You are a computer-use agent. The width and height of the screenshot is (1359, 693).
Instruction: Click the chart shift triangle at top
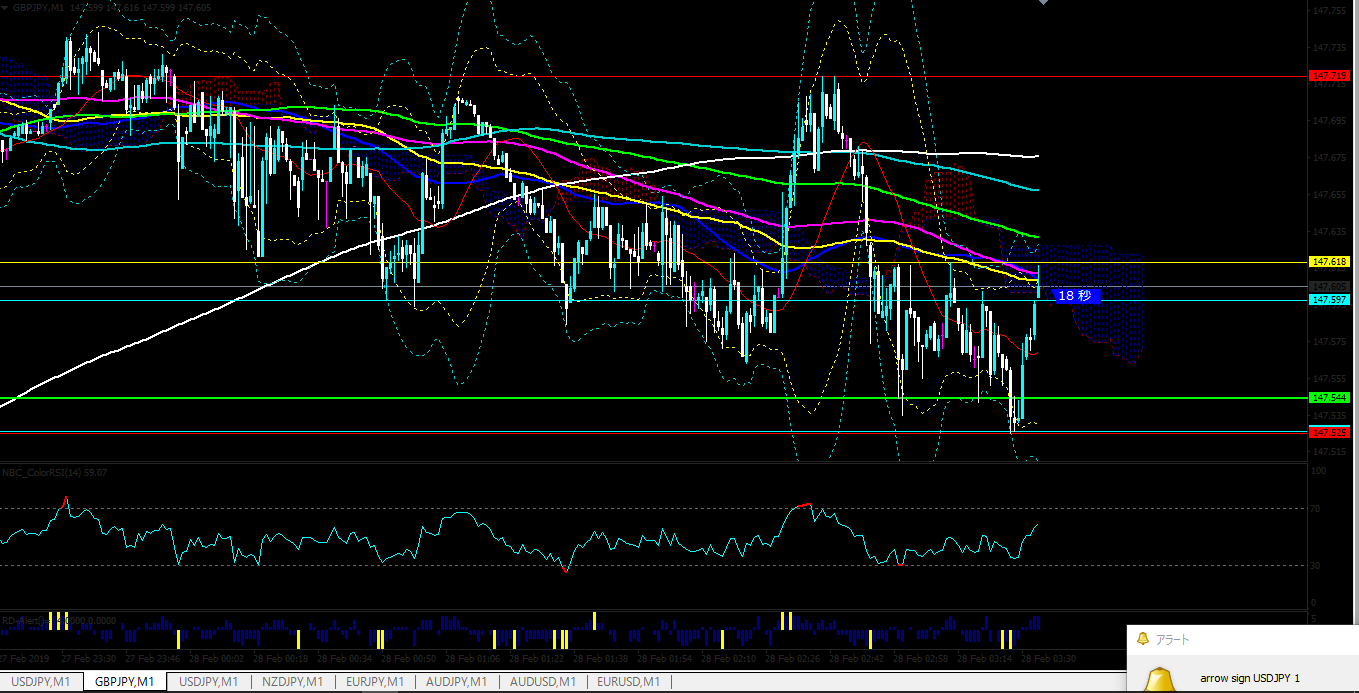[x=1043, y=3]
